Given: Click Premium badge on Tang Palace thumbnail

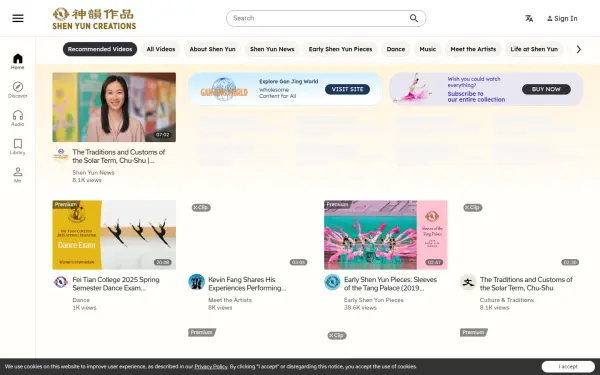Looking at the screenshot, I should (337, 204).
